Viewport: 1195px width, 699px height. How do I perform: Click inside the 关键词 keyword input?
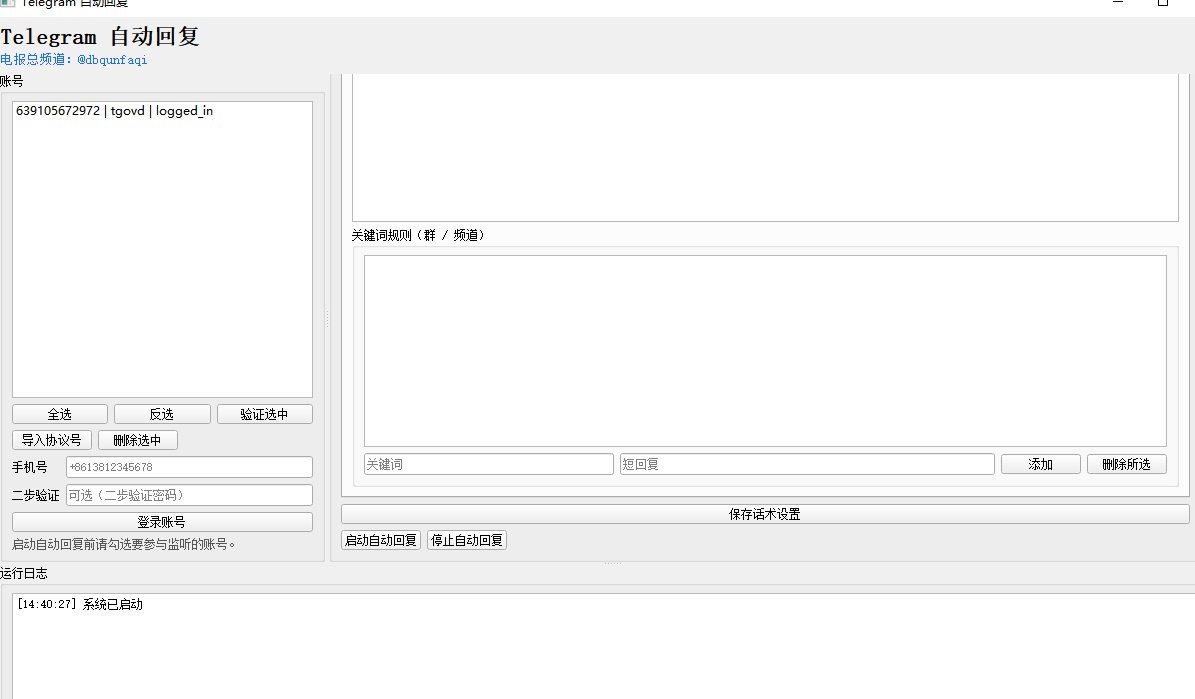(488, 464)
